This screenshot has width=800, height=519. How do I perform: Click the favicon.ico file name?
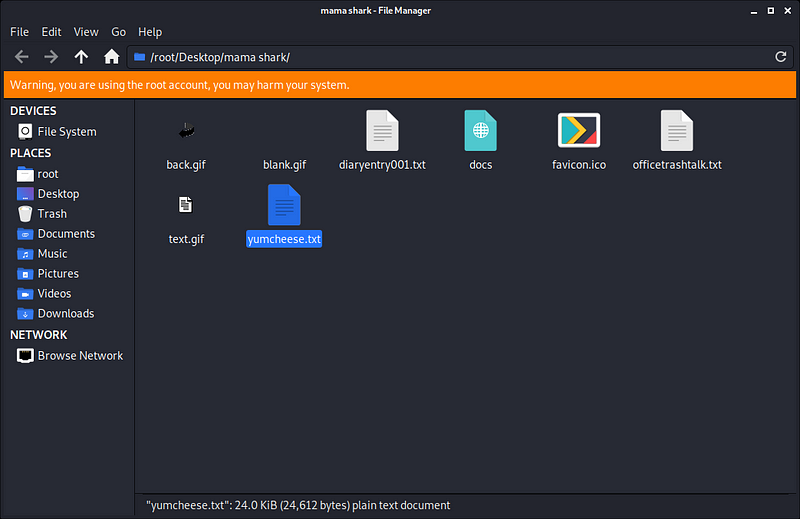coord(579,165)
